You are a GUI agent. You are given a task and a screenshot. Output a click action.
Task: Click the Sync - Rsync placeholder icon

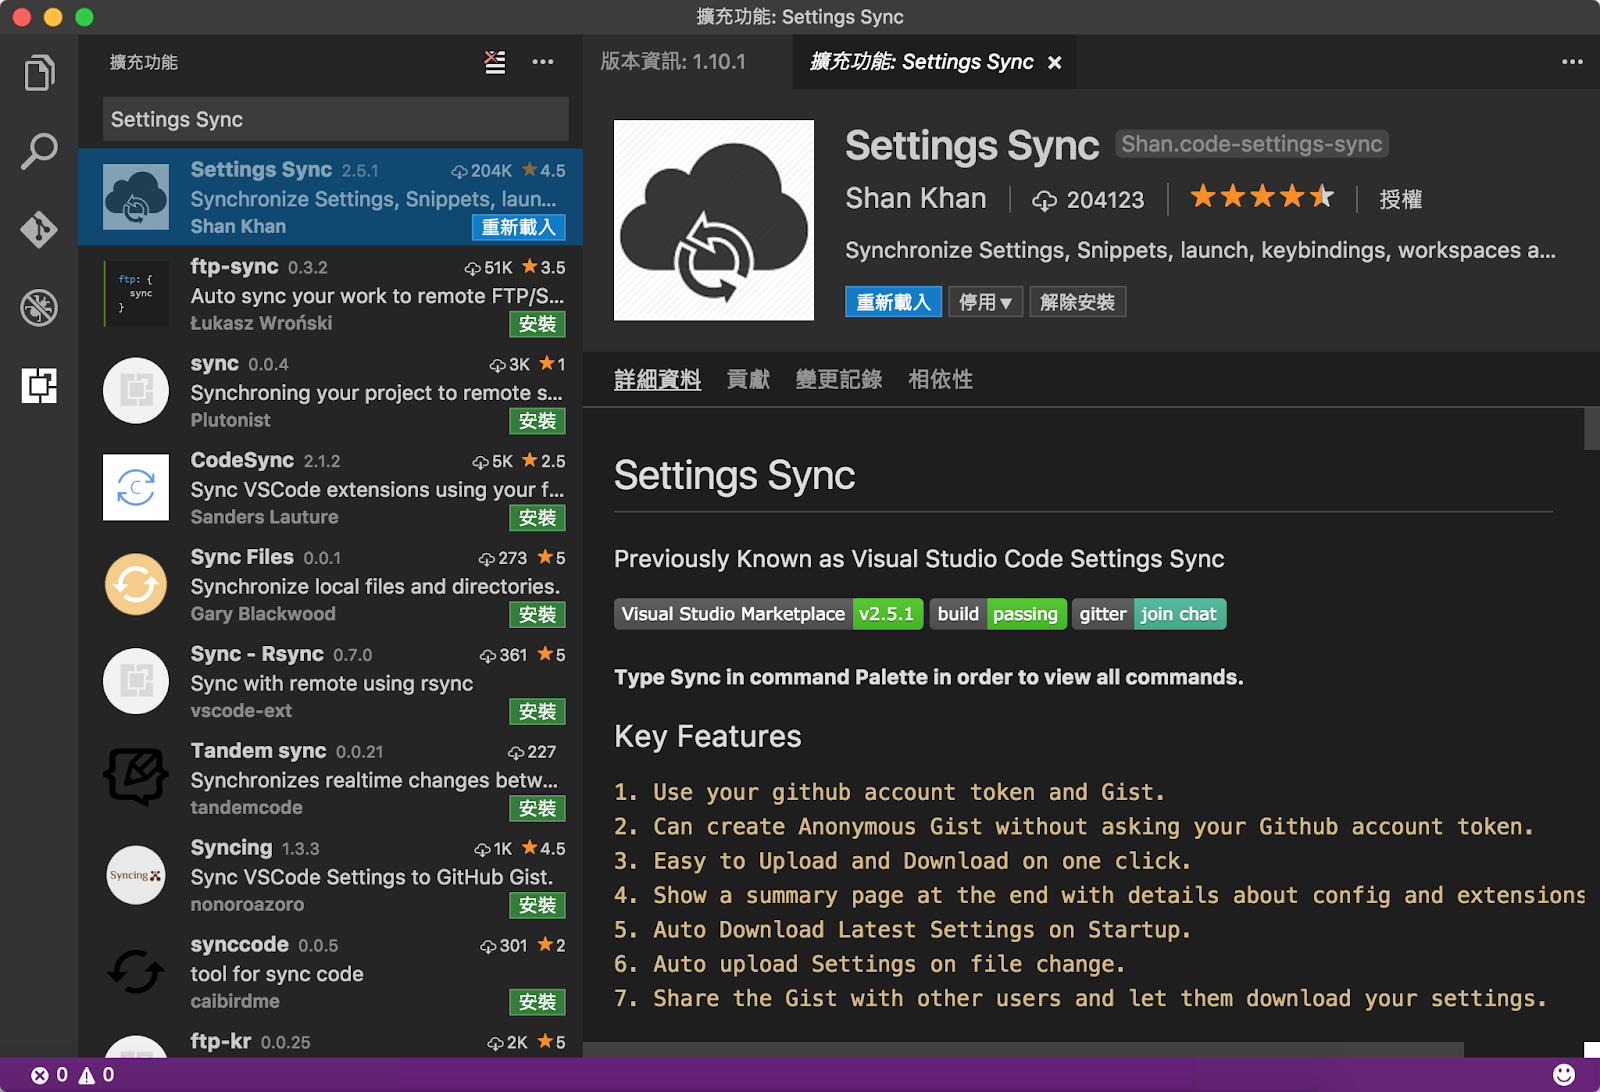pos(136,681)
